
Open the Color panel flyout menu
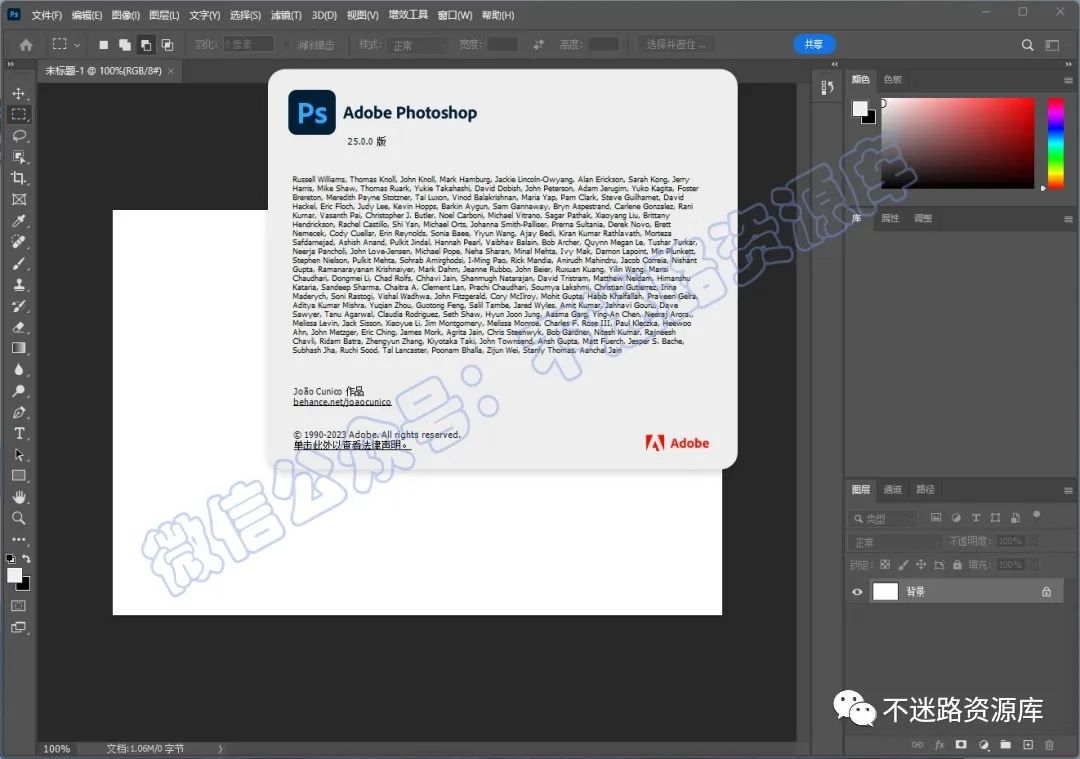click(1068, 81)
